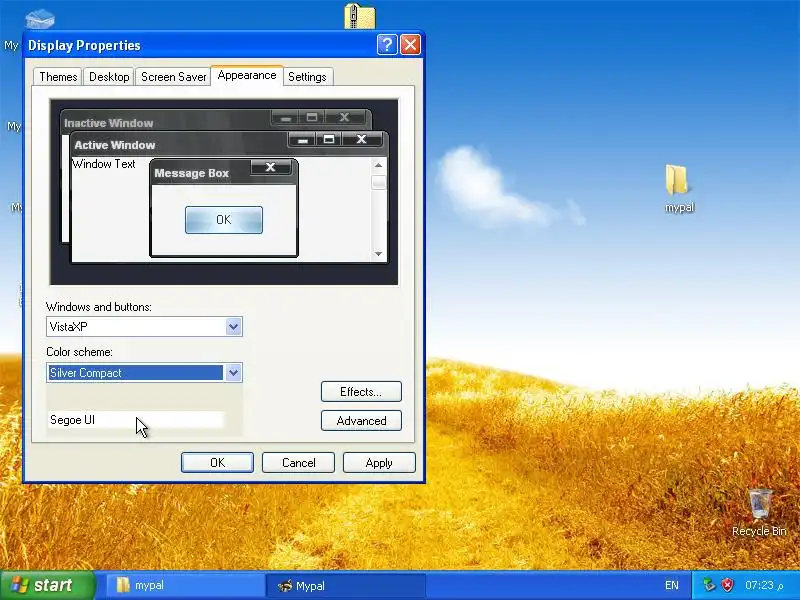Click the Silver Compact color scheme field
This screenshot has height=600, width=800.
[144, 372]
